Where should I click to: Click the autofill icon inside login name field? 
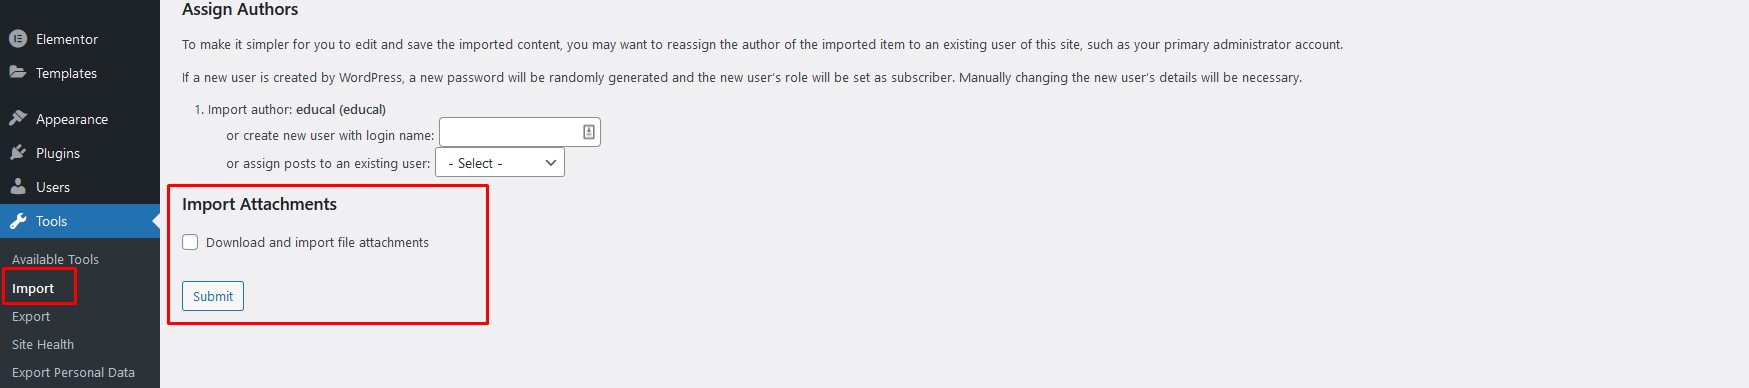tap(589, 132)
